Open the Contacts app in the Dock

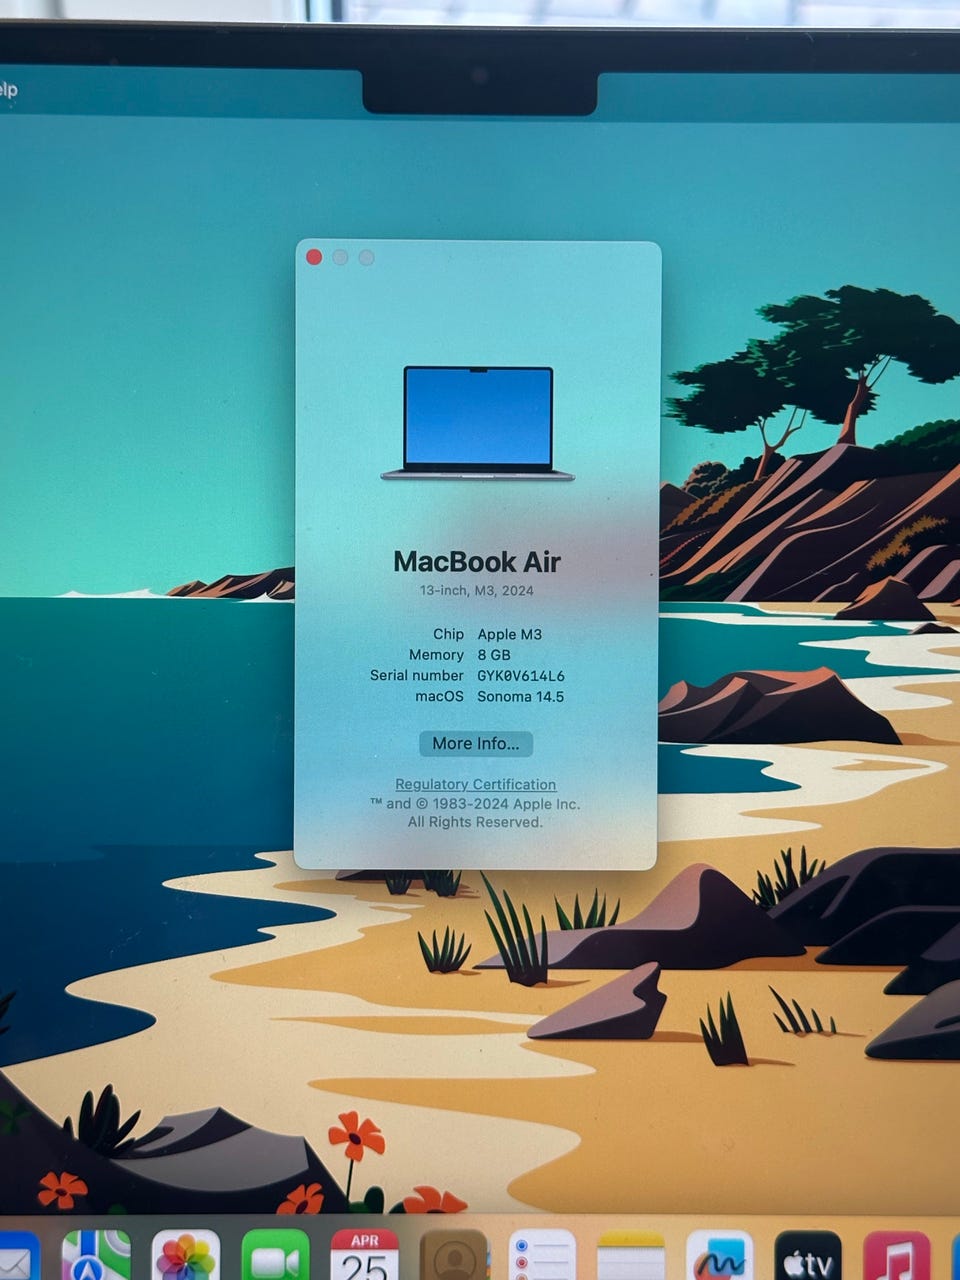(454, 1256)
